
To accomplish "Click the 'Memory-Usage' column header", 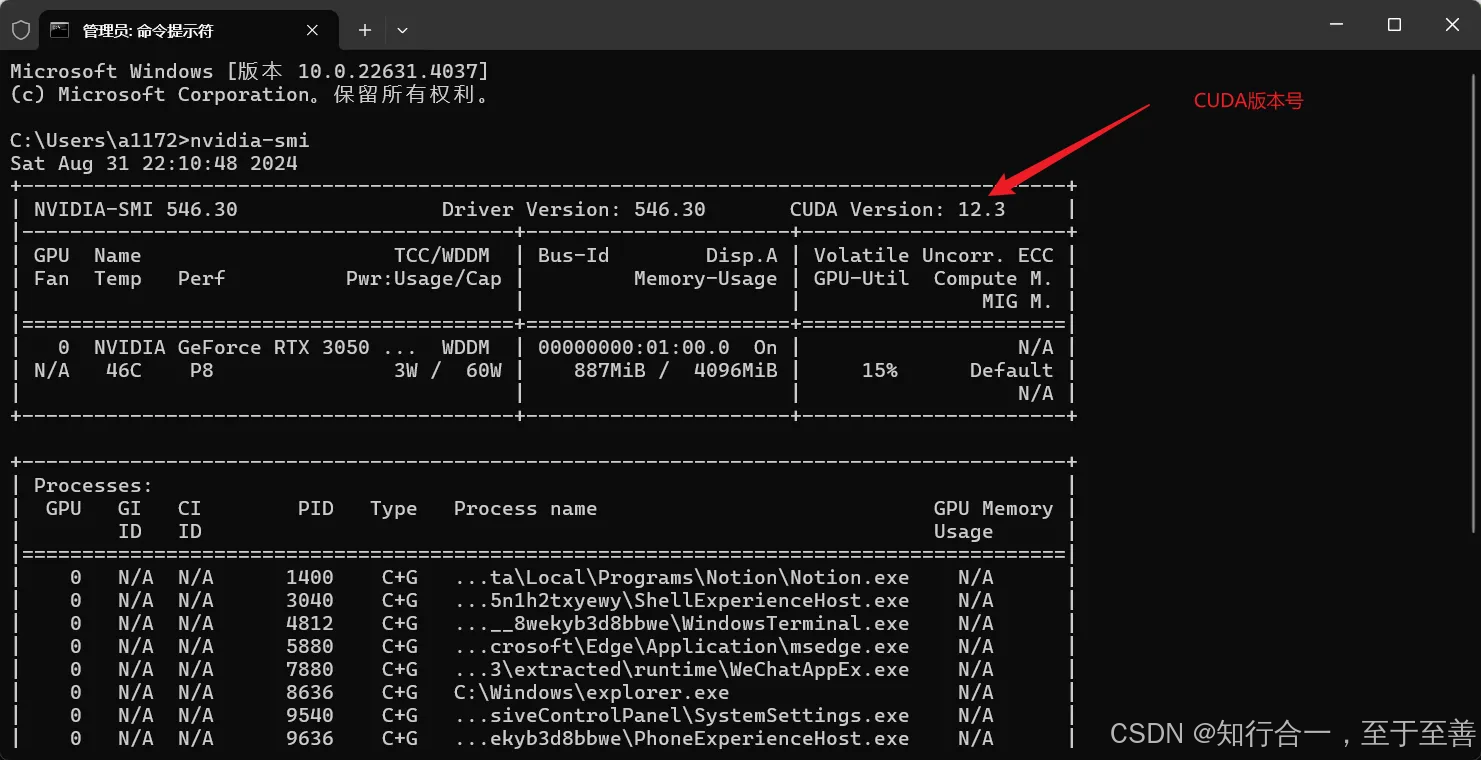I will coord(706,278).
